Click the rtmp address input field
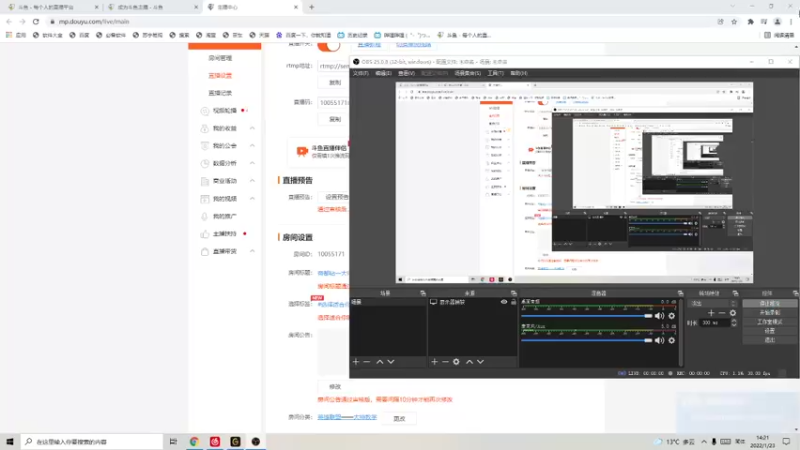800x450 pixels. coord(333,66)
